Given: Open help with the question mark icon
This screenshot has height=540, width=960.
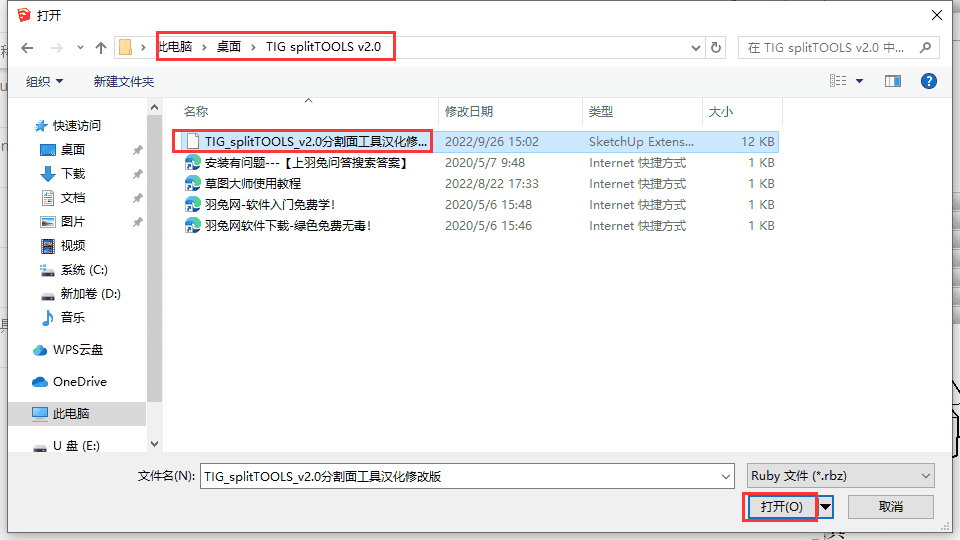Looking at the screenshot, I should (929, 81).
